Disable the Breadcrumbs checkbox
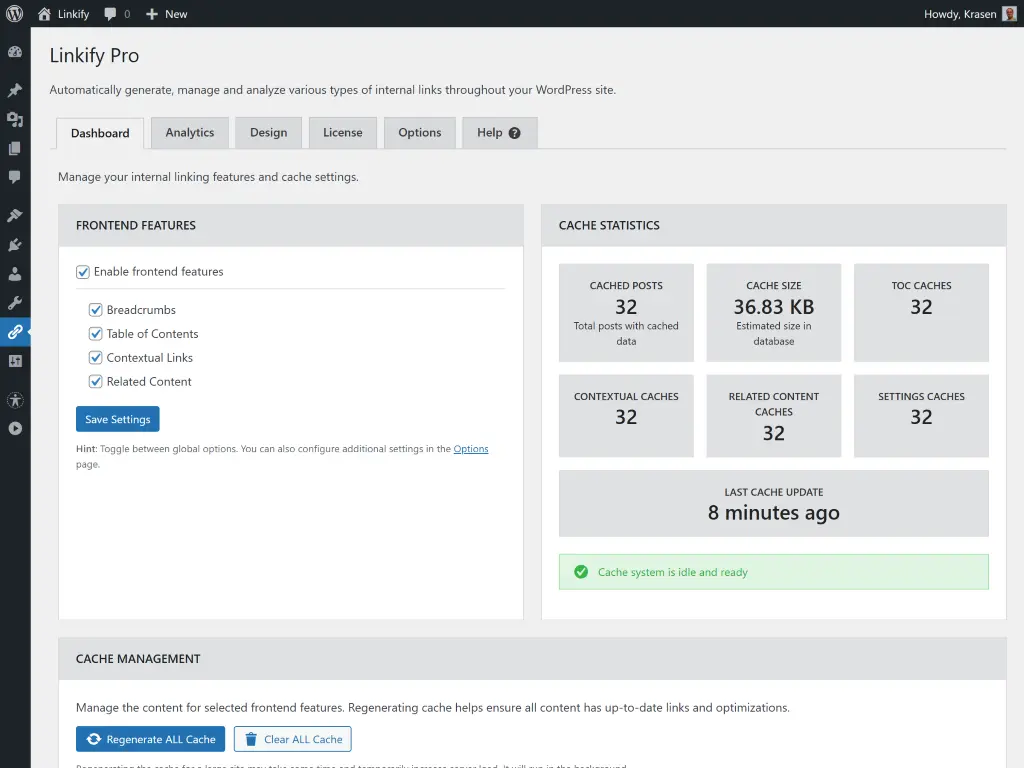Viewport: 1024px width, 768px height. click(x=95, y=309)
